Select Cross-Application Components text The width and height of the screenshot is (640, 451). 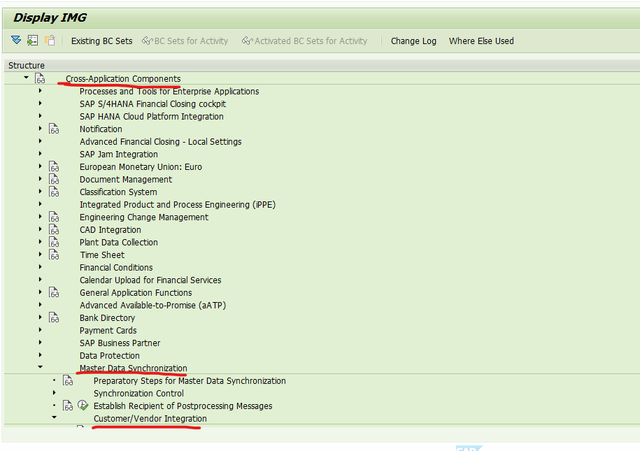(123, 79)
